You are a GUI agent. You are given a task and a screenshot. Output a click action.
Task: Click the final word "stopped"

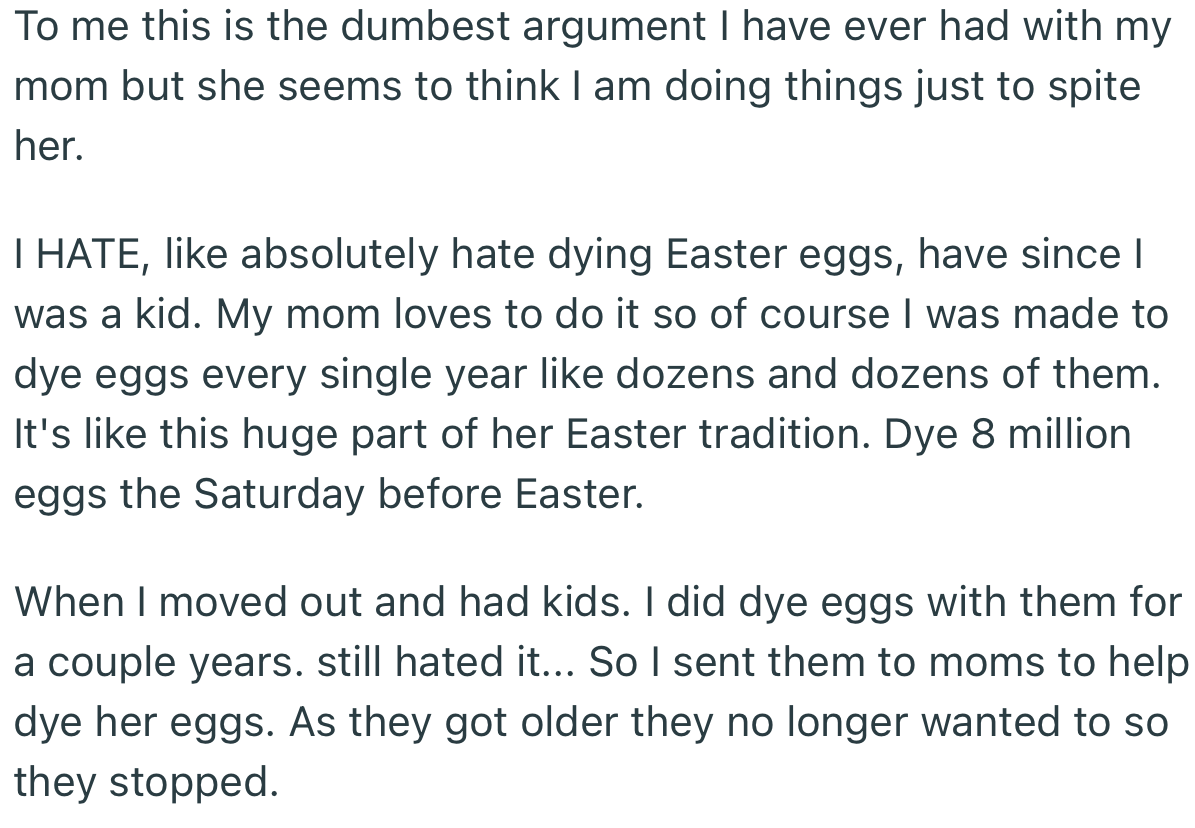pos(191,783)
